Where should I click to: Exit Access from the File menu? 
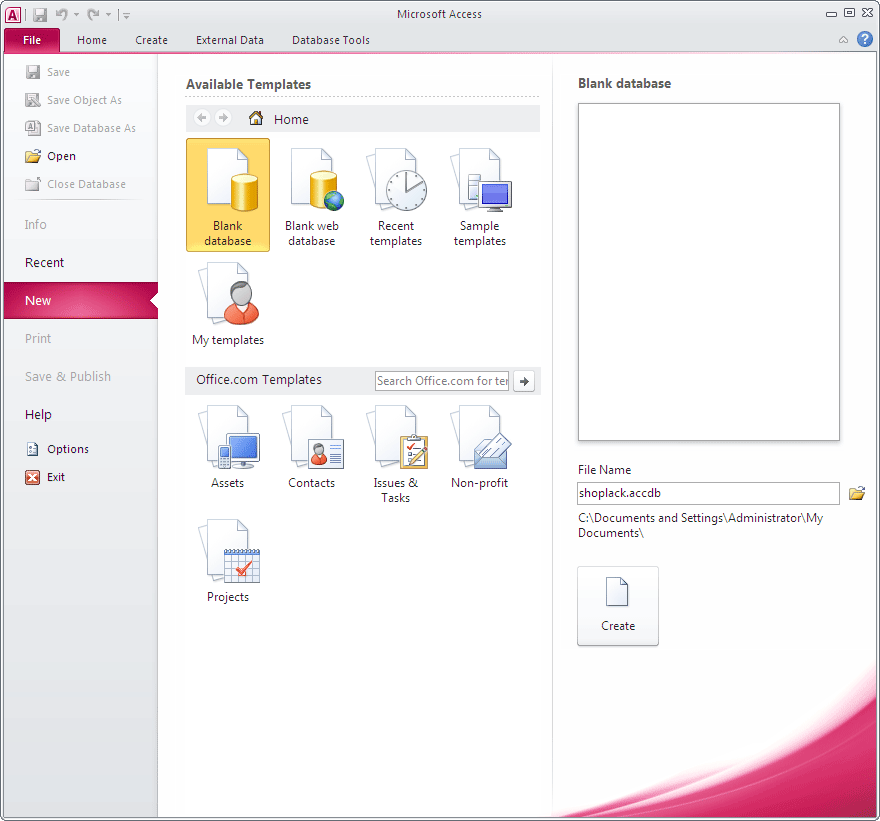click(45, 477)
